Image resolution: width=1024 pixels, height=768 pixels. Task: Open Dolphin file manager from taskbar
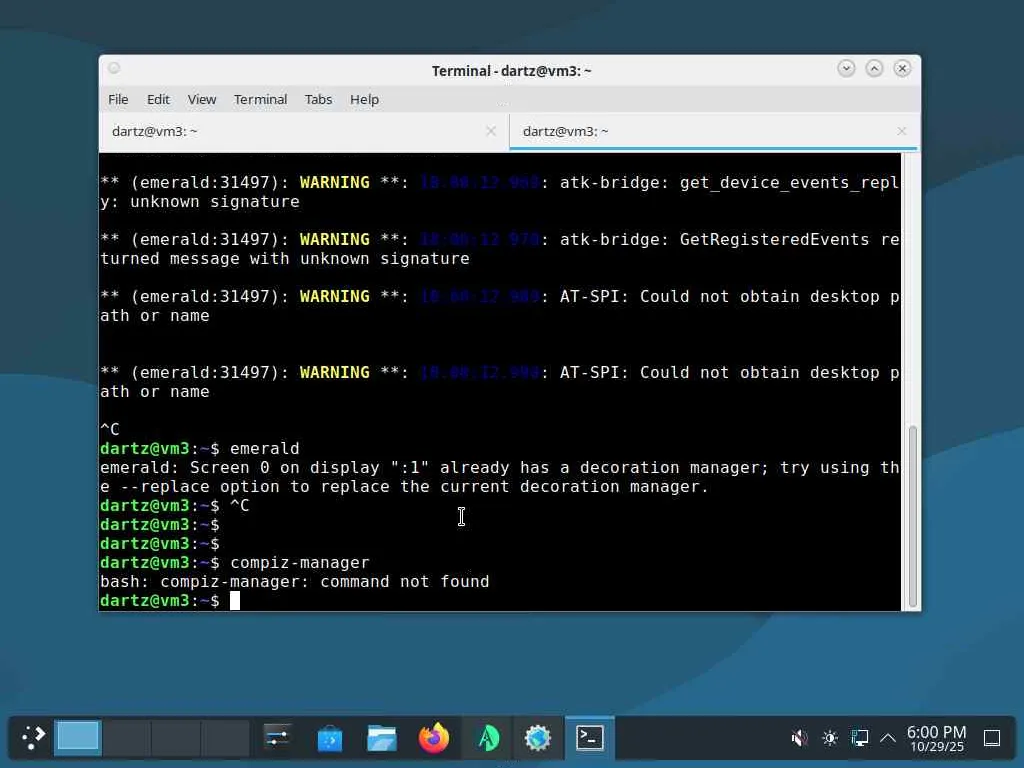[x=382, y=739]
